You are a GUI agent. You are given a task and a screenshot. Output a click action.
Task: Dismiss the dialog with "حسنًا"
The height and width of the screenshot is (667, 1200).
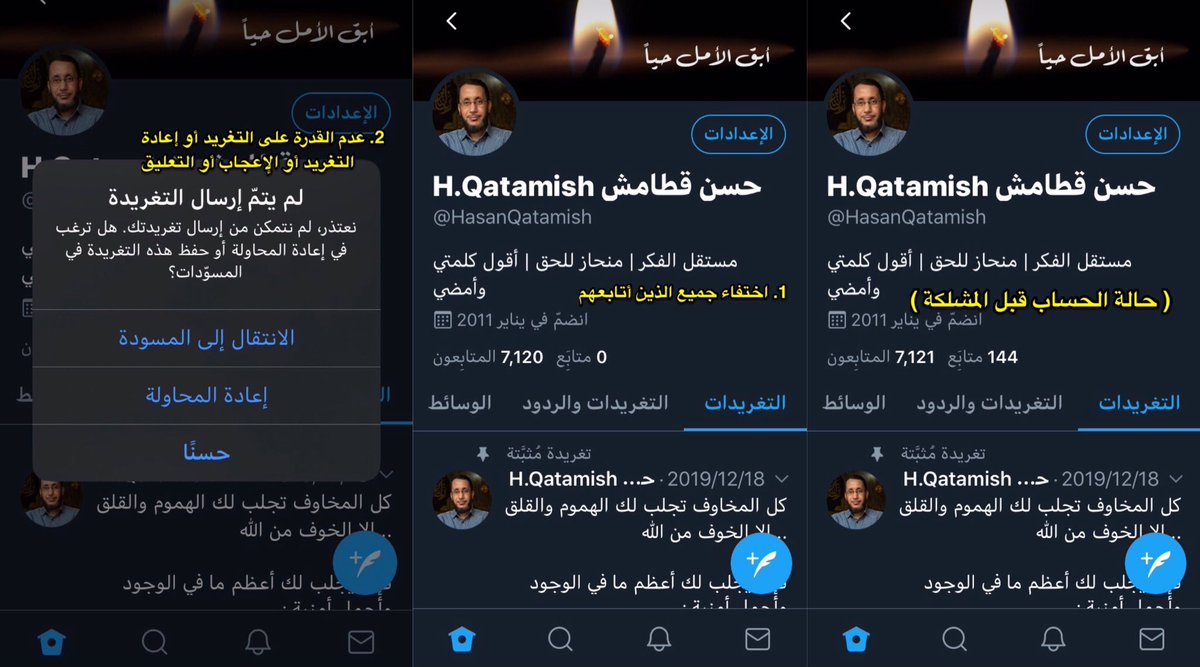206,453
